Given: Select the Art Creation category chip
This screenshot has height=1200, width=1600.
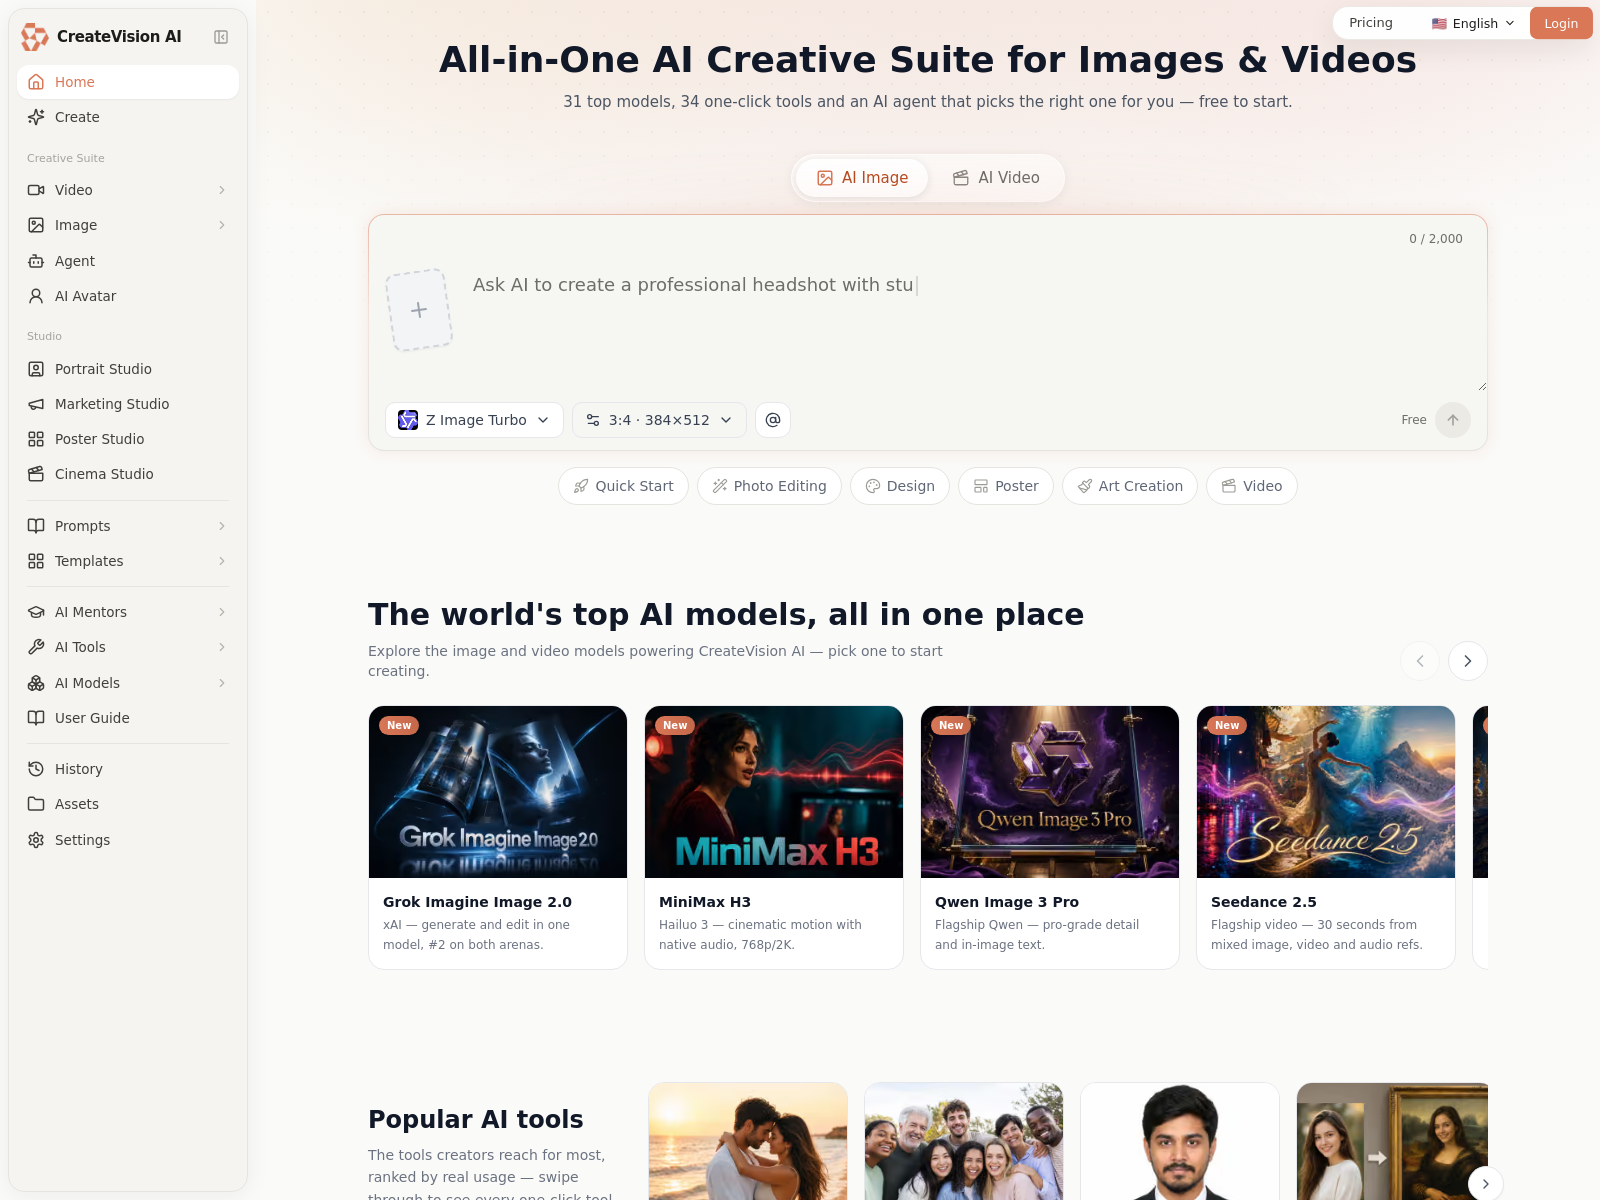Looking at the screenshot, I should point(1130,486).
